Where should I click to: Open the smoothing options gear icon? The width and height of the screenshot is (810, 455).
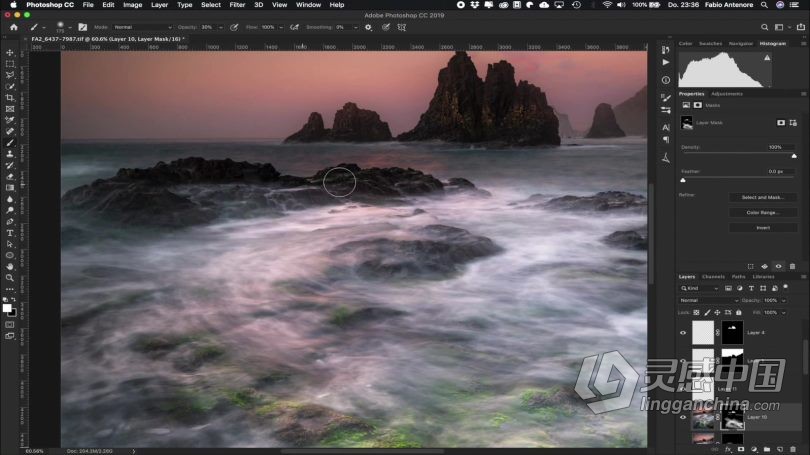pyautogui.click(x=368, y=27)
